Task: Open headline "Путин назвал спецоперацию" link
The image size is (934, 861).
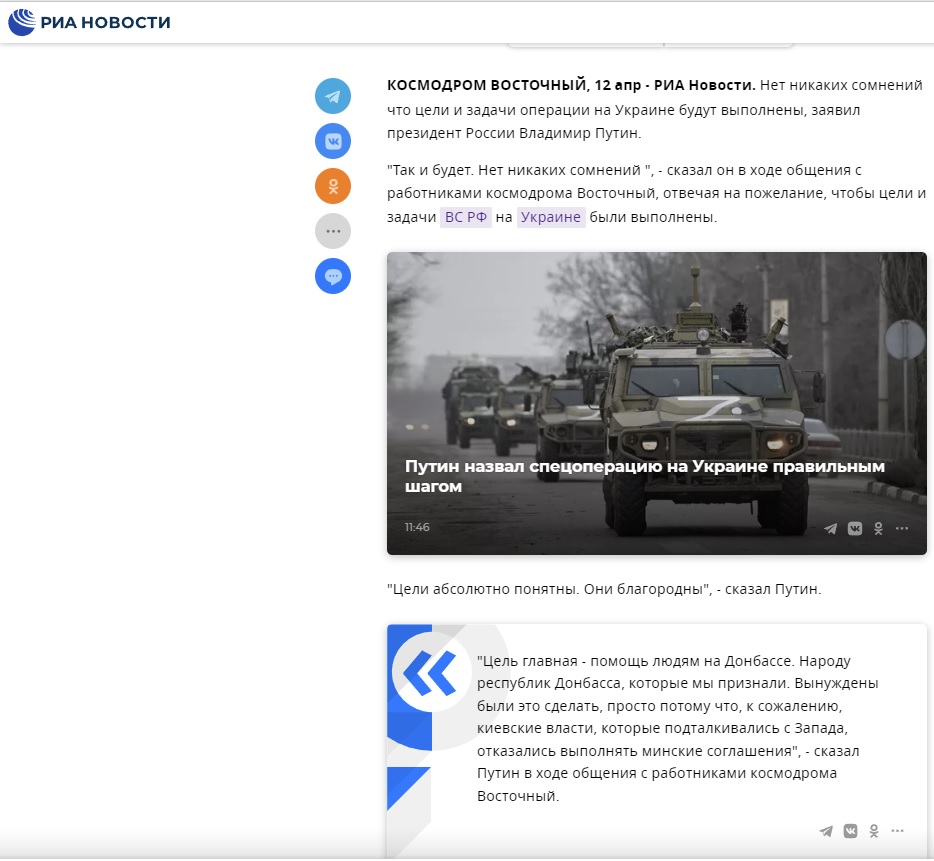Action: pos(644,476)
